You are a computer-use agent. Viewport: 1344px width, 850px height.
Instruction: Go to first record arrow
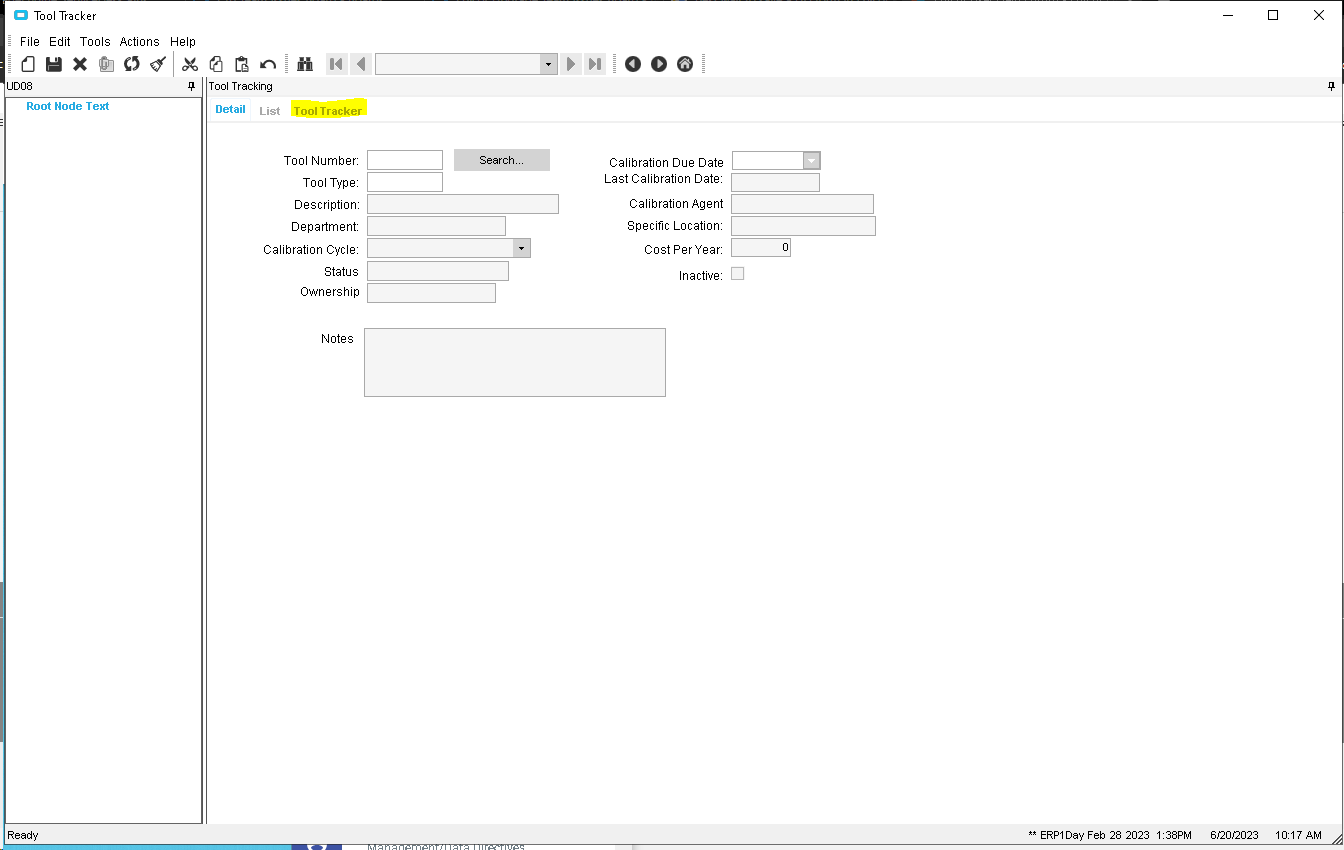tap(336, 64)
